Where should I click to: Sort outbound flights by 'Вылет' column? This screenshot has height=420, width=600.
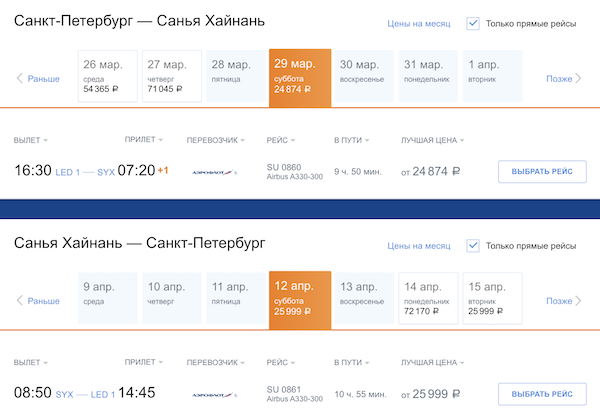pyautogui.click(x=31, y=139)
